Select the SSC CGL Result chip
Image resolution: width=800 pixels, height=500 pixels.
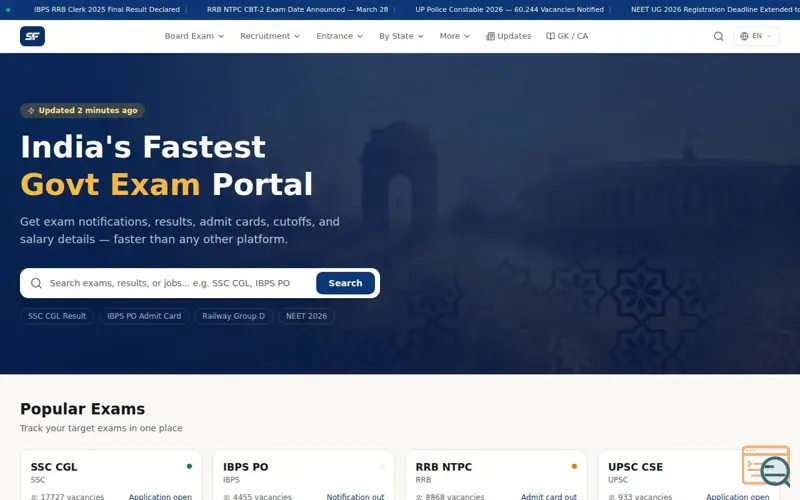[57, 316]
